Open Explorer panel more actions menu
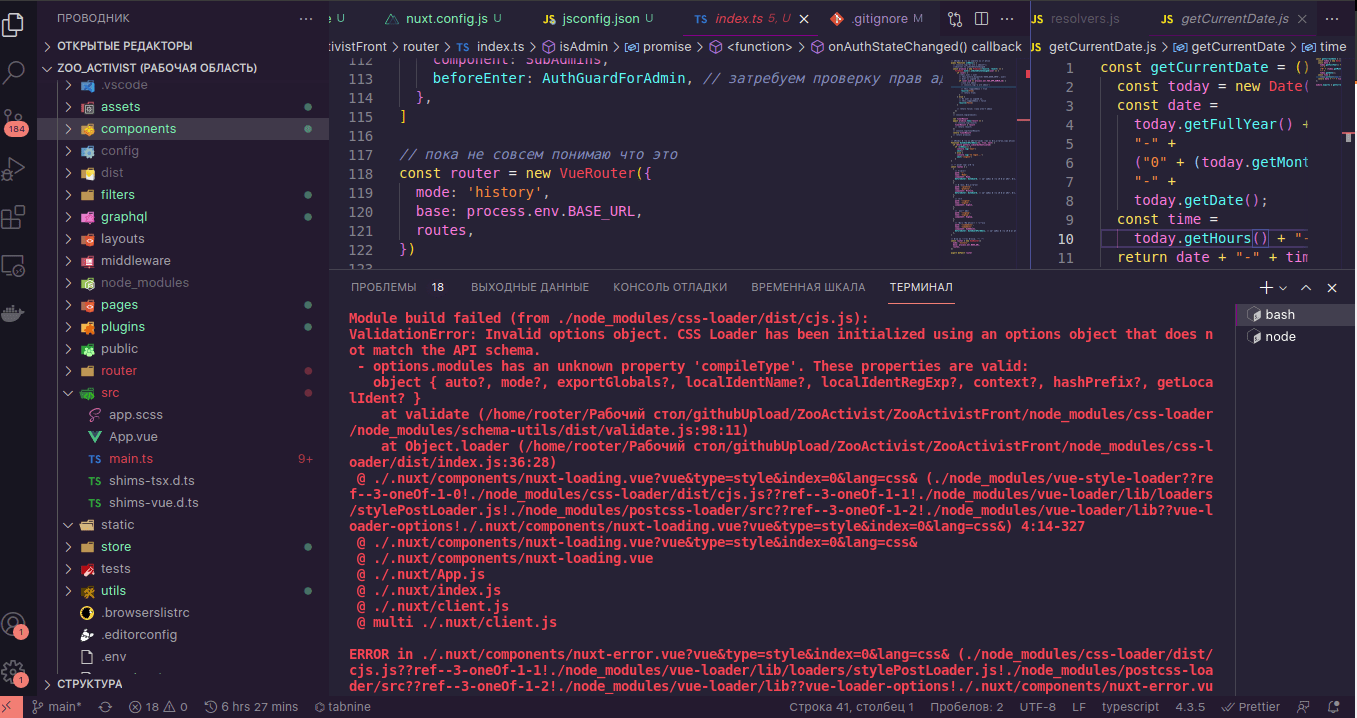Viewport: 1357px width, 718px height. [306, 19]
